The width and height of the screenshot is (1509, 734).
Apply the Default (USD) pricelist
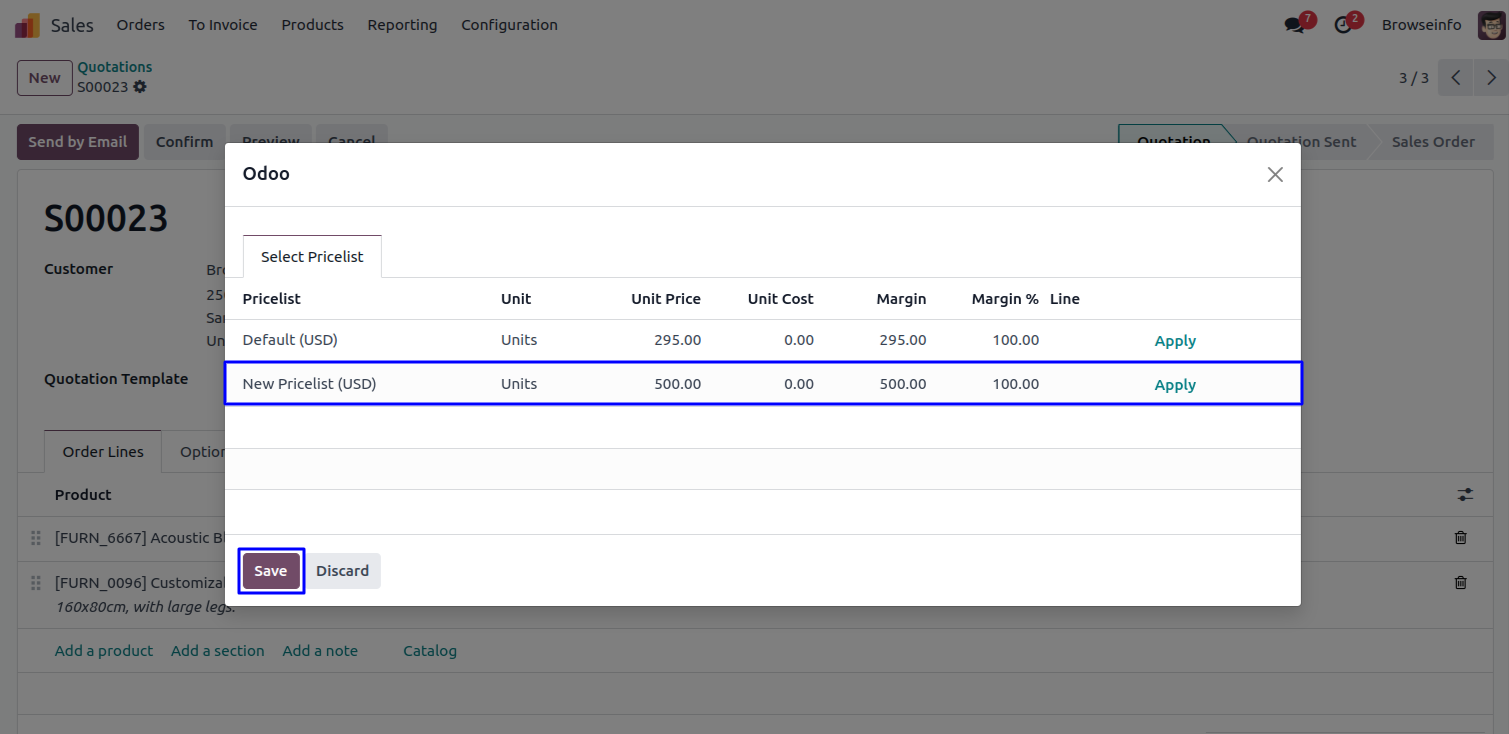click(1175, 341)
